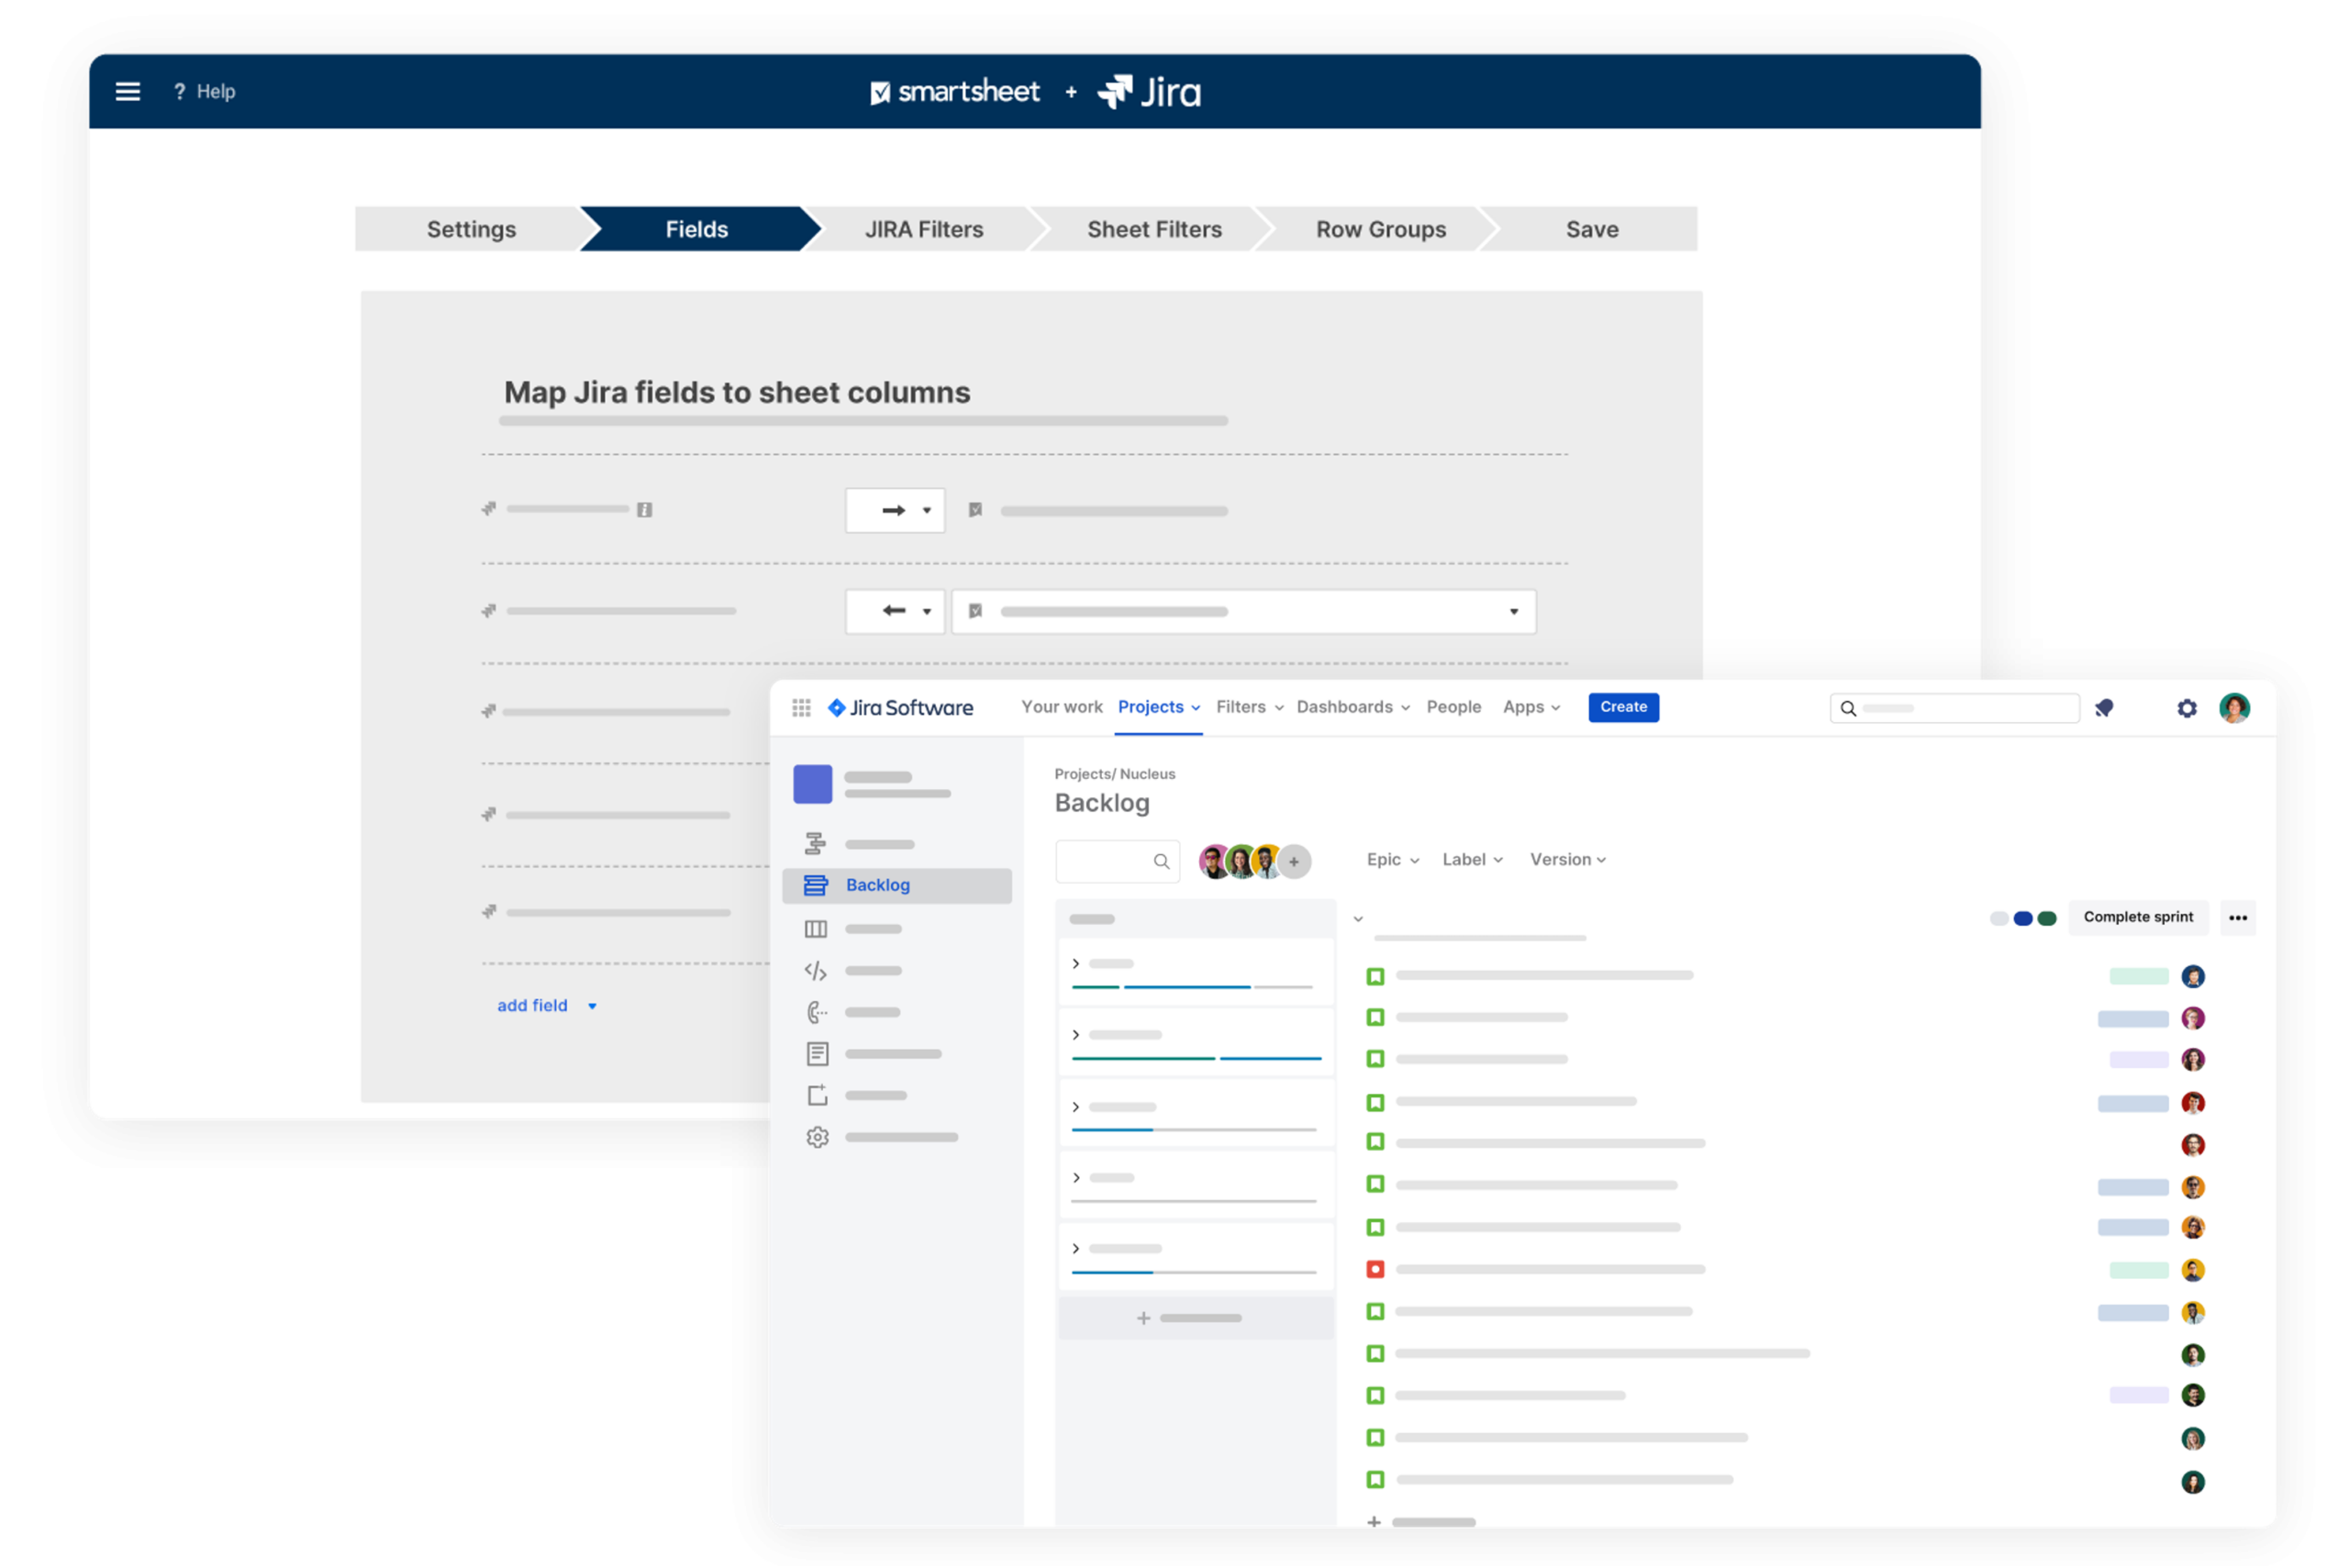Open the sync direction dropdown in field mapping

(895, 510)
